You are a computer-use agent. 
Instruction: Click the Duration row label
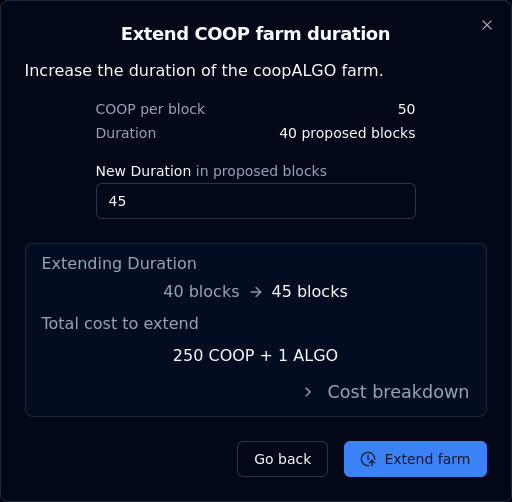click(126, 133)
